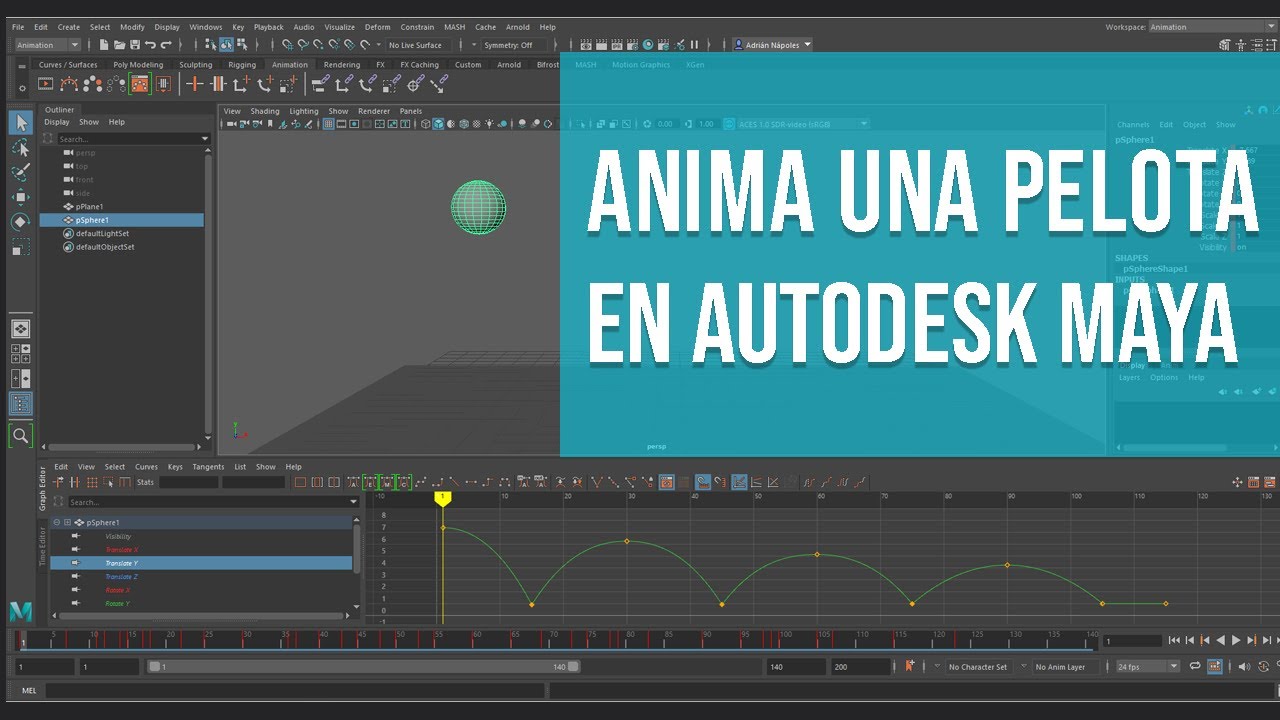Image resolution: width=1280 pixels, height=720 pixels.
Task: Click the Undo arrow icon
Action: point(150,45)
